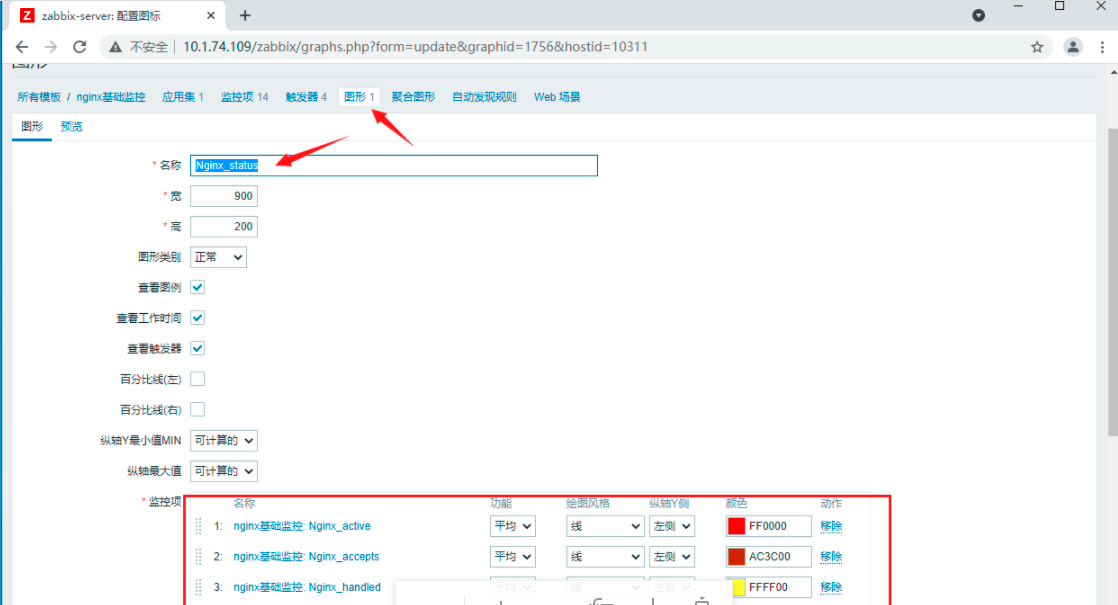Bookmark this page with star icon

(x=1037, y=47)
